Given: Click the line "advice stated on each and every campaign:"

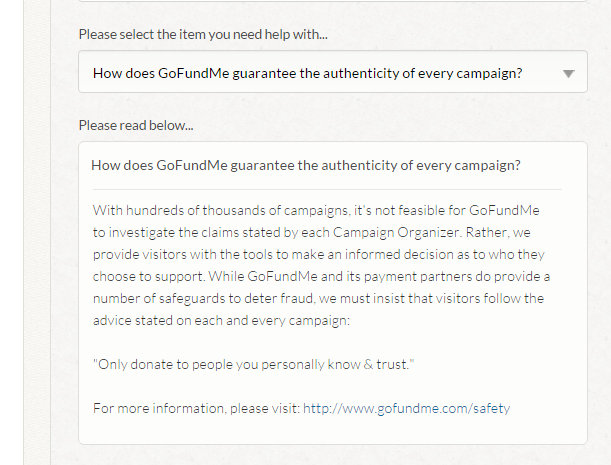Looking at the screenshot, I should (x=221, y=320).
